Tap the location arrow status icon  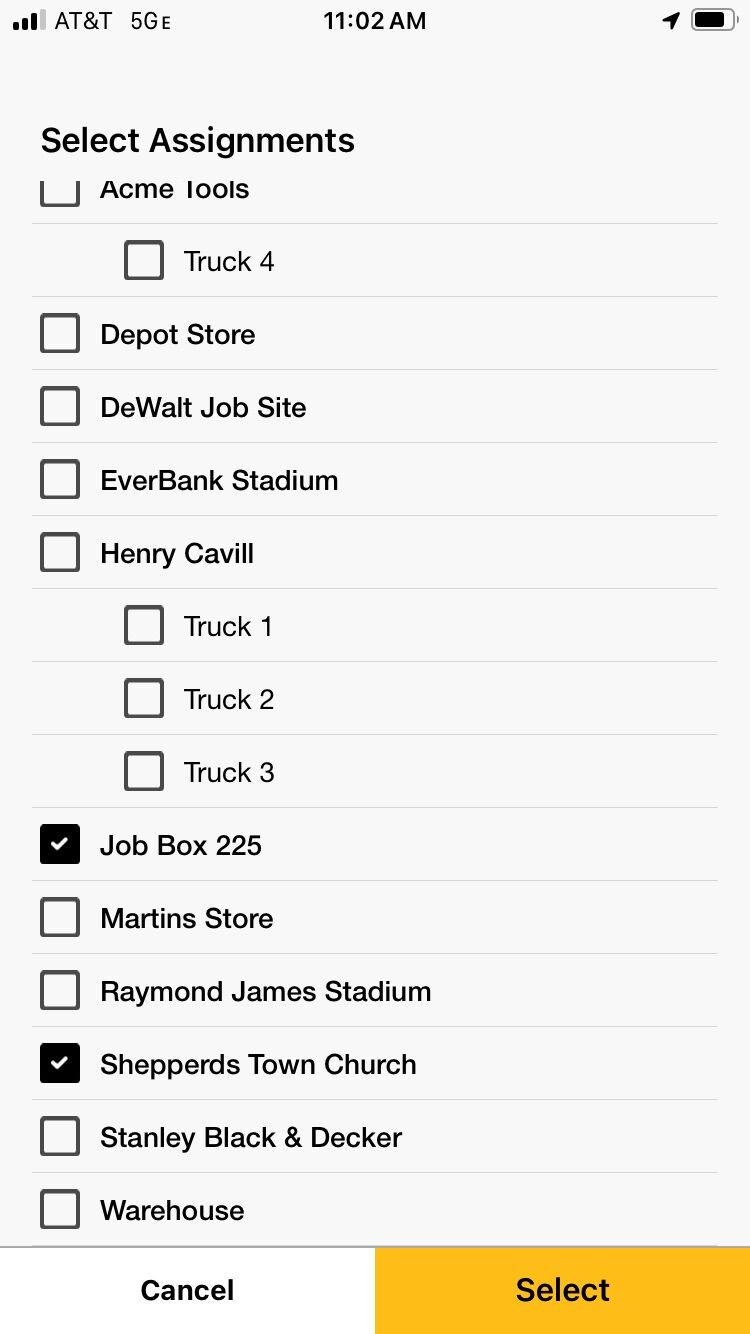pos(671,20)
